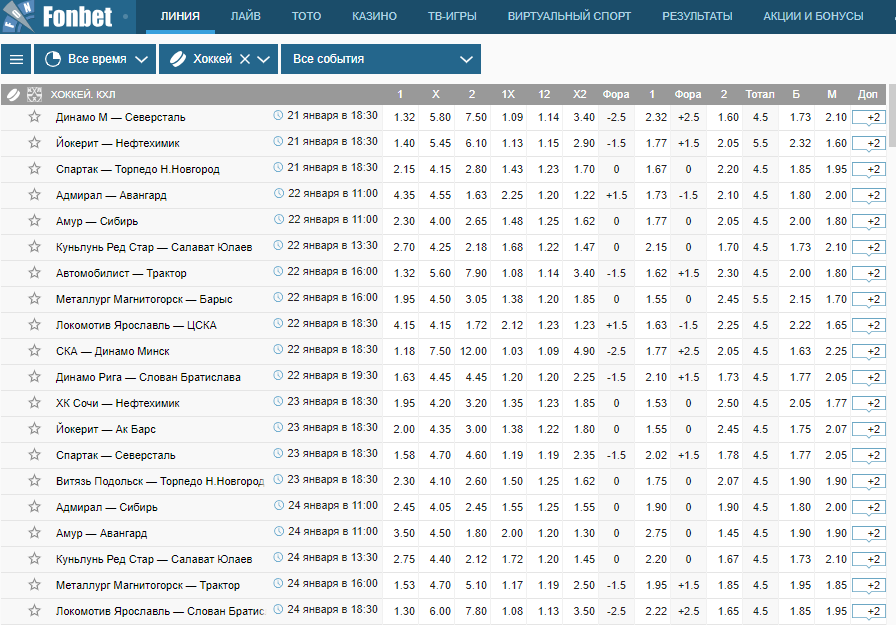Screen dimensions: 896x625
Task: Click the date 22 января в 13:30
Action: [x=332, y=245]
